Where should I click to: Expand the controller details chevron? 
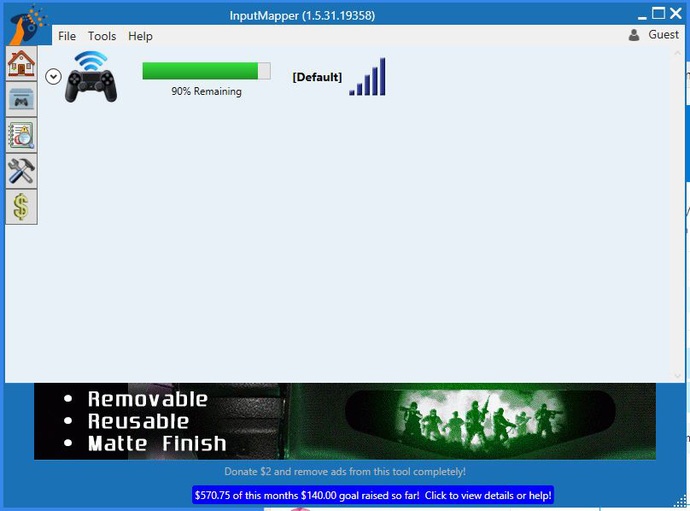coord(53,77)
